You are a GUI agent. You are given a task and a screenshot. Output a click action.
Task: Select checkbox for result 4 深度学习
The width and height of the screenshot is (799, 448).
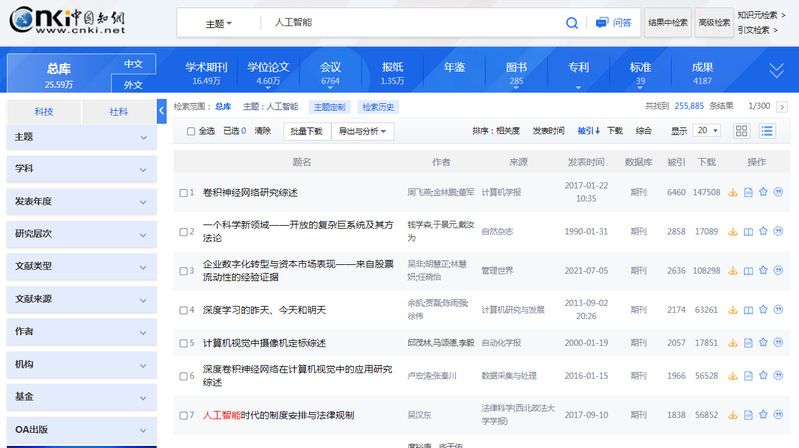[x=183, y=310]
